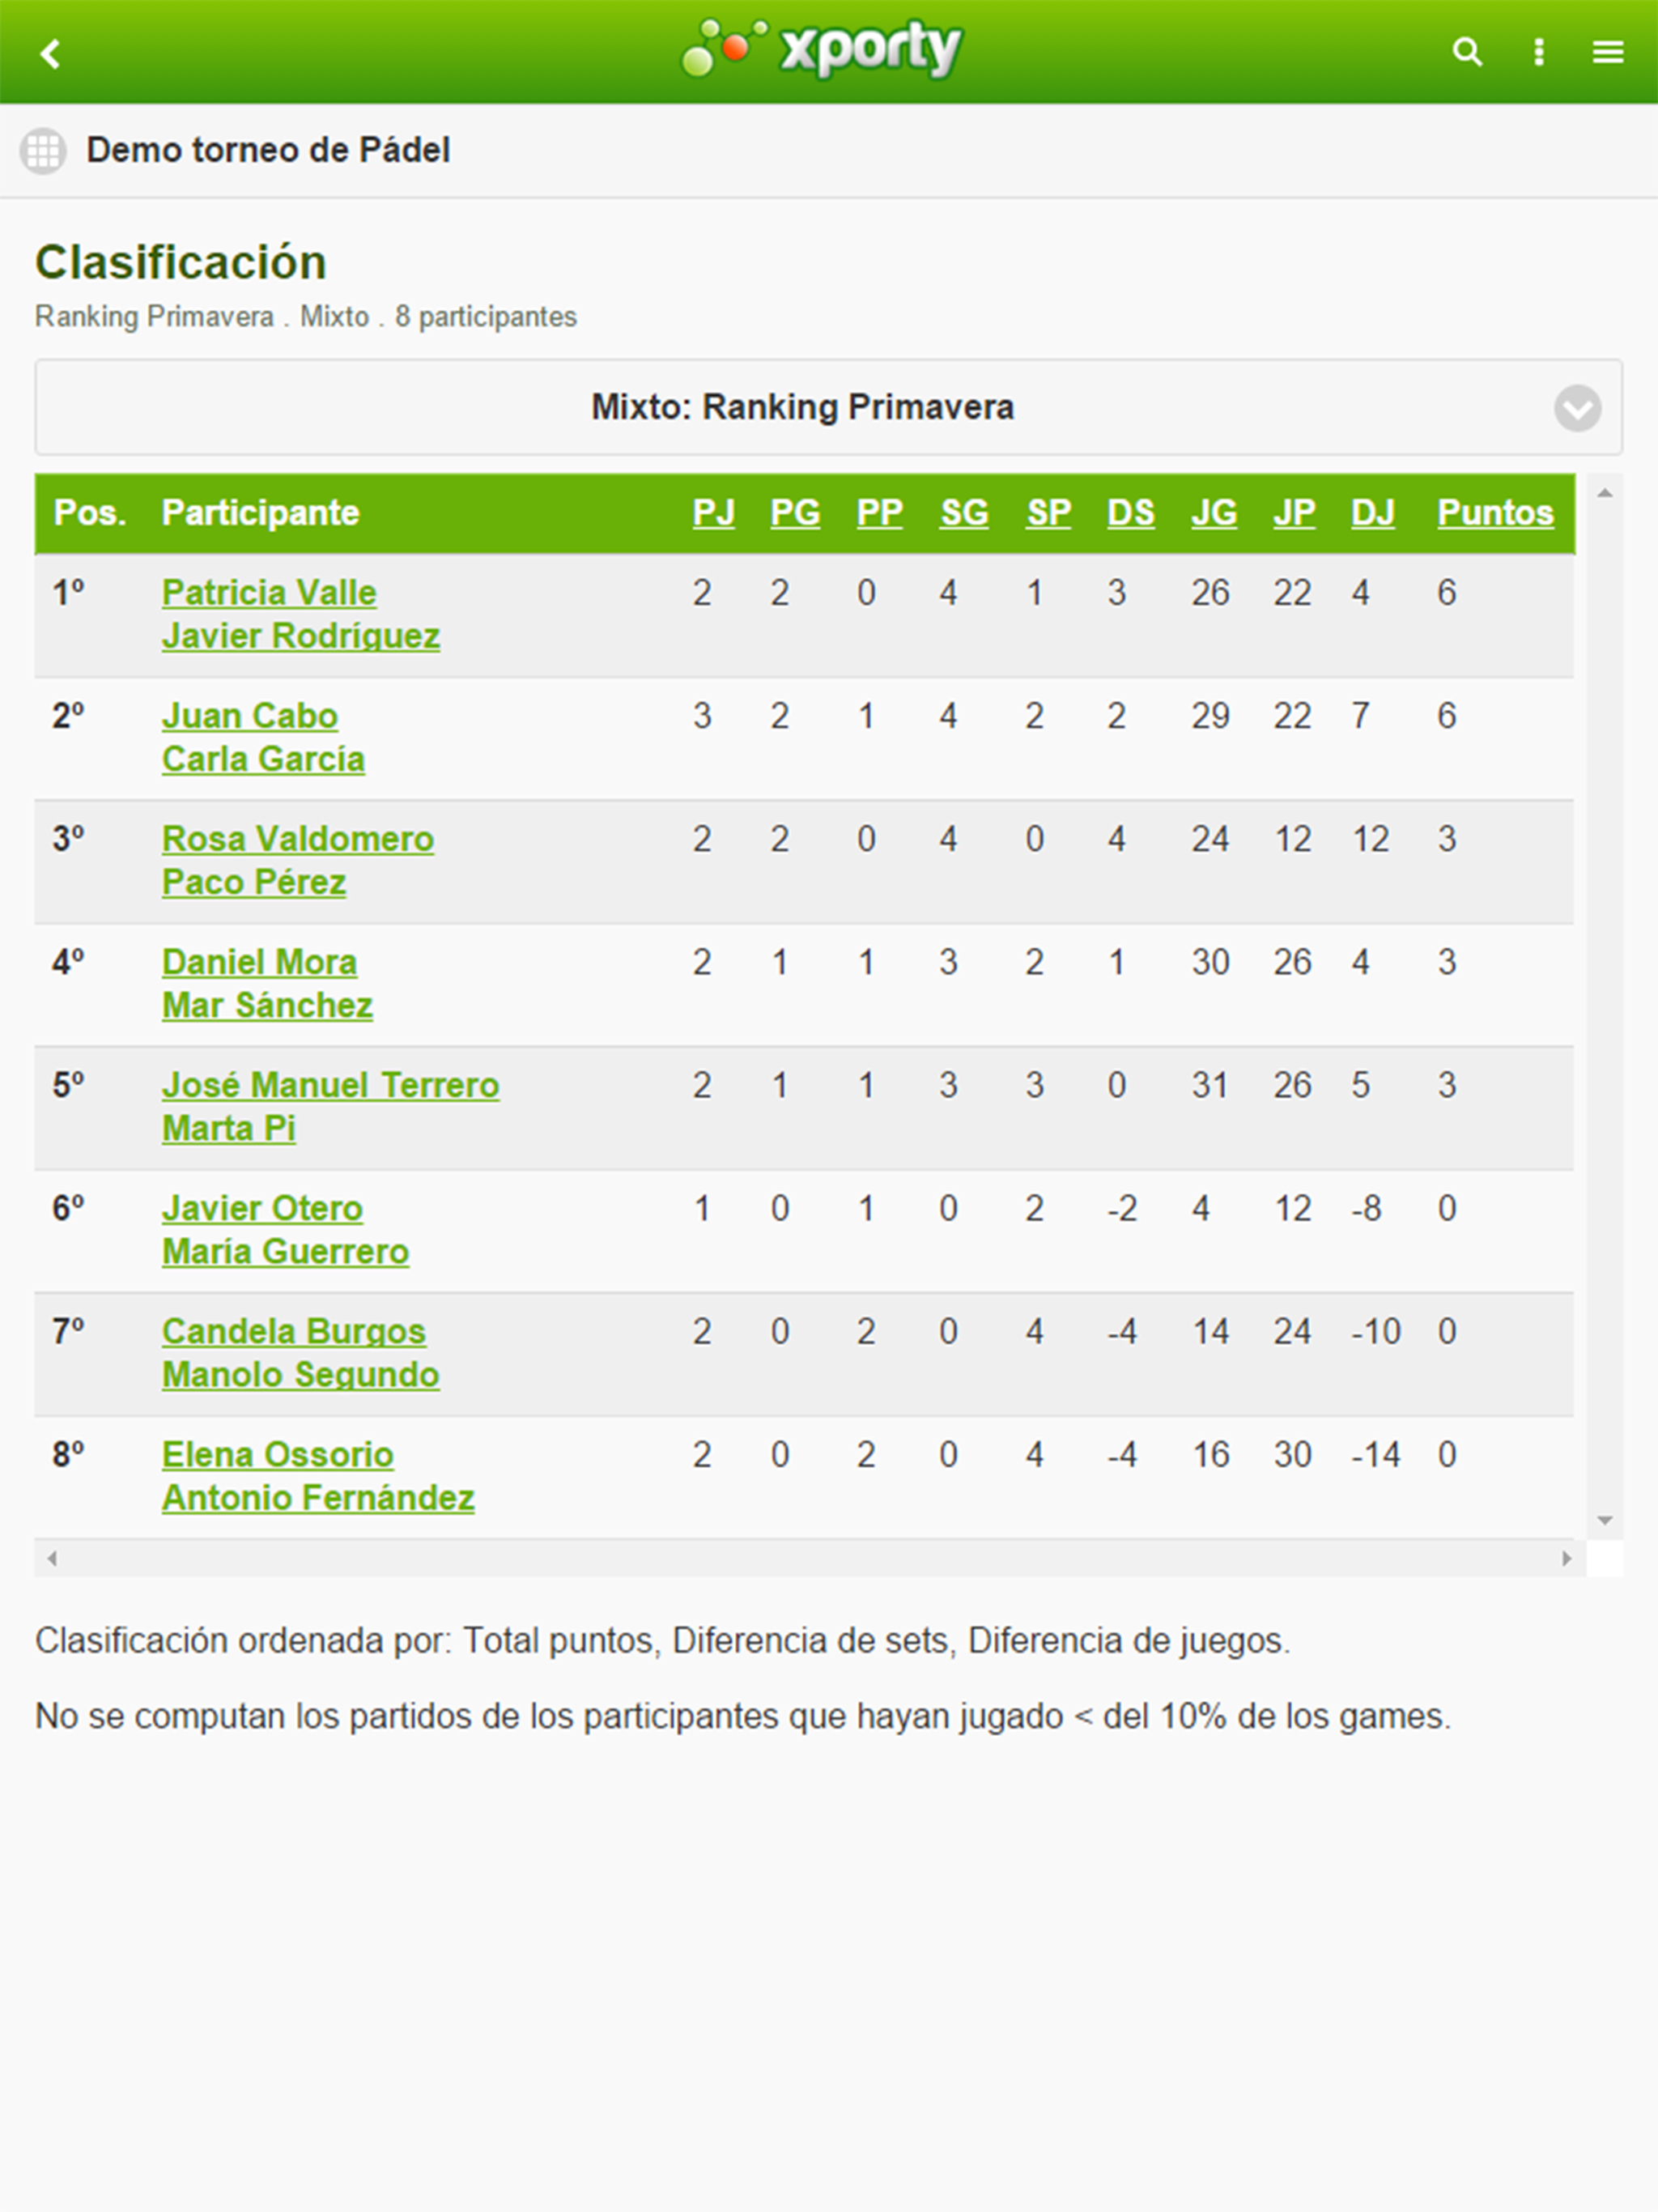1658x2212 pixels.
Task: Open the three-dot options menu
Action: coord(1539,52)
